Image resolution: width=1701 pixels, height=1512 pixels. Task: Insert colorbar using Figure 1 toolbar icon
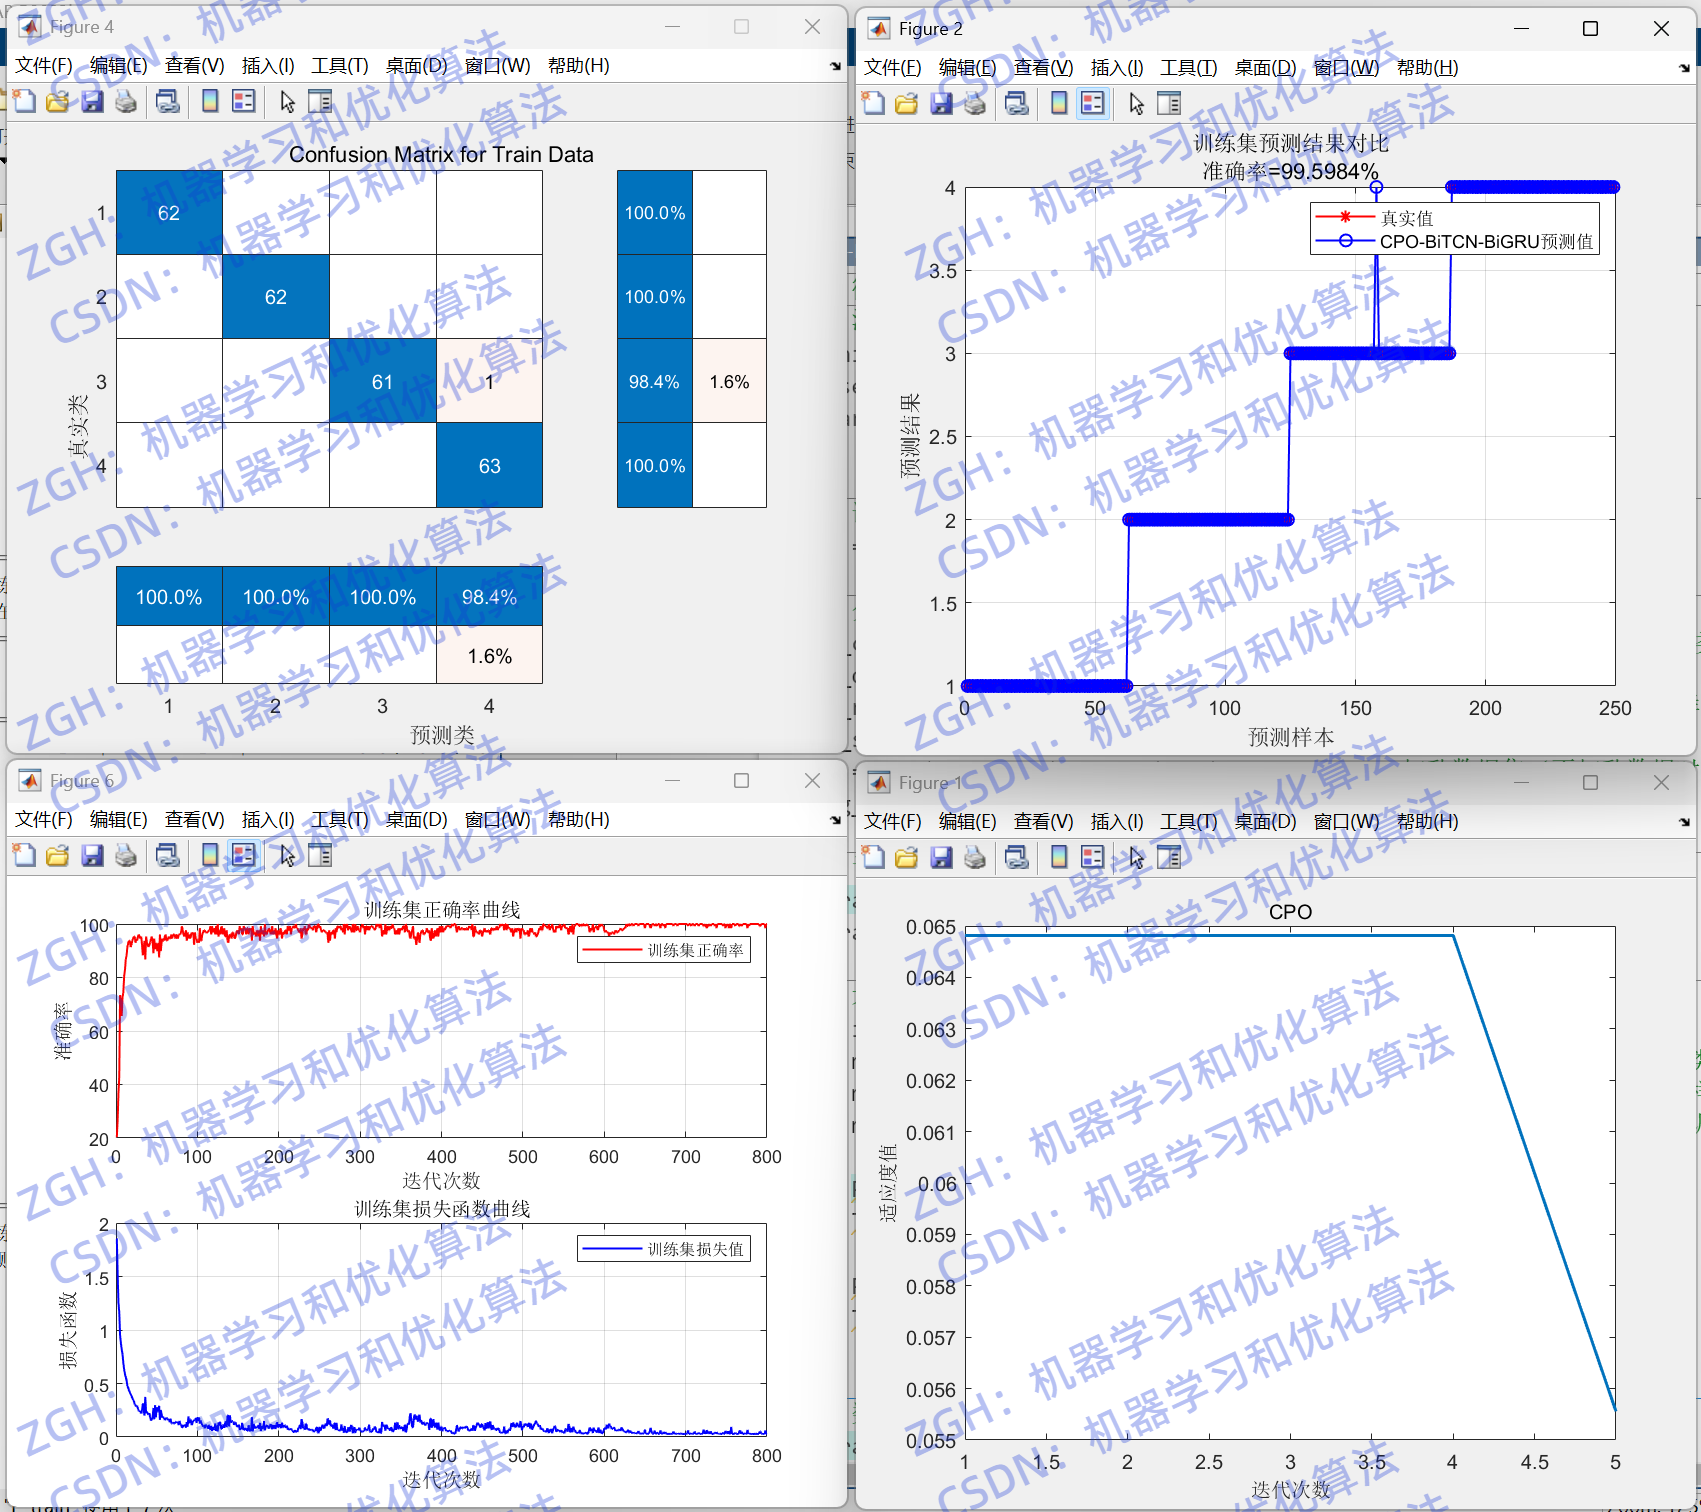click(1059, 857)
